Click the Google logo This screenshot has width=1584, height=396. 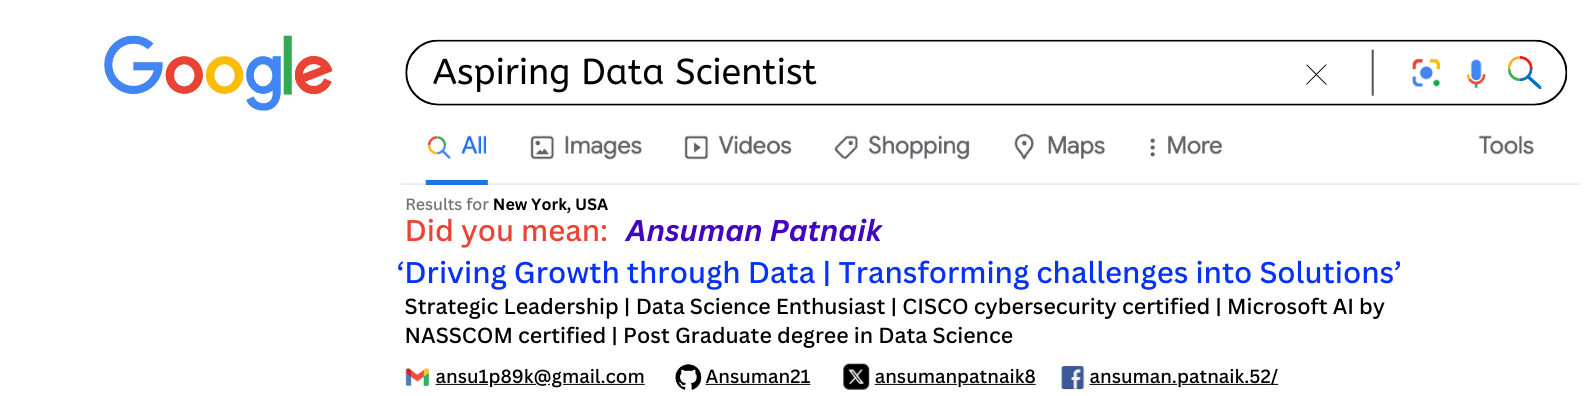coord(218,72)
